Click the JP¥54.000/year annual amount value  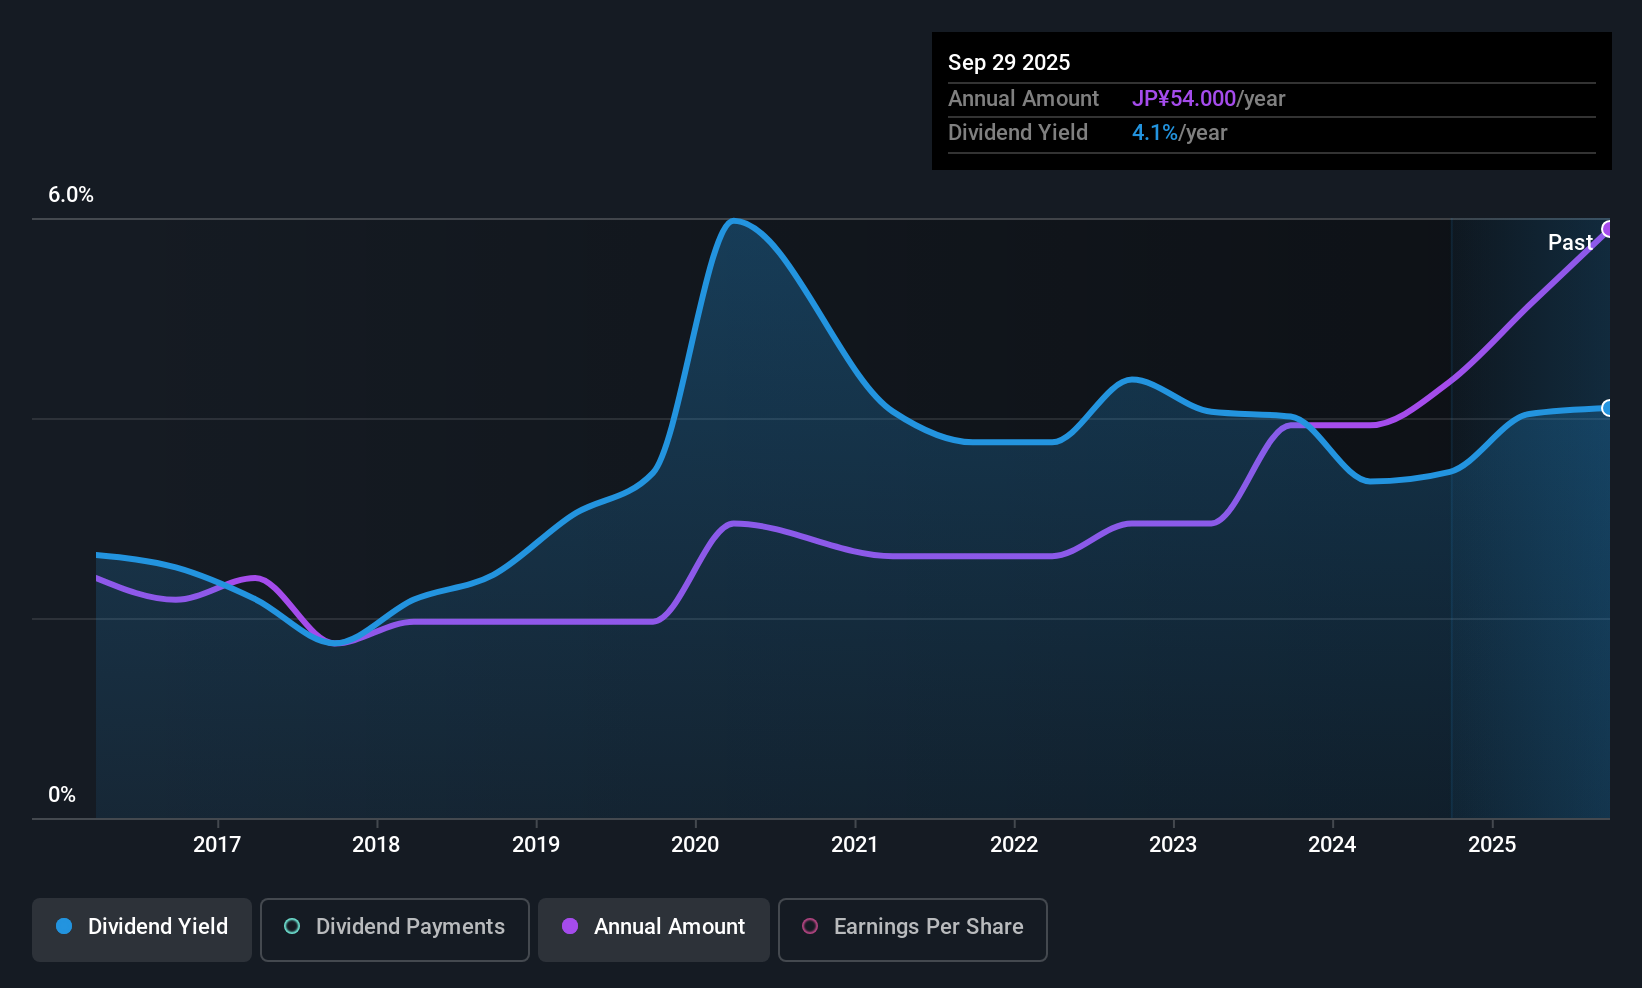(1208, 98)
